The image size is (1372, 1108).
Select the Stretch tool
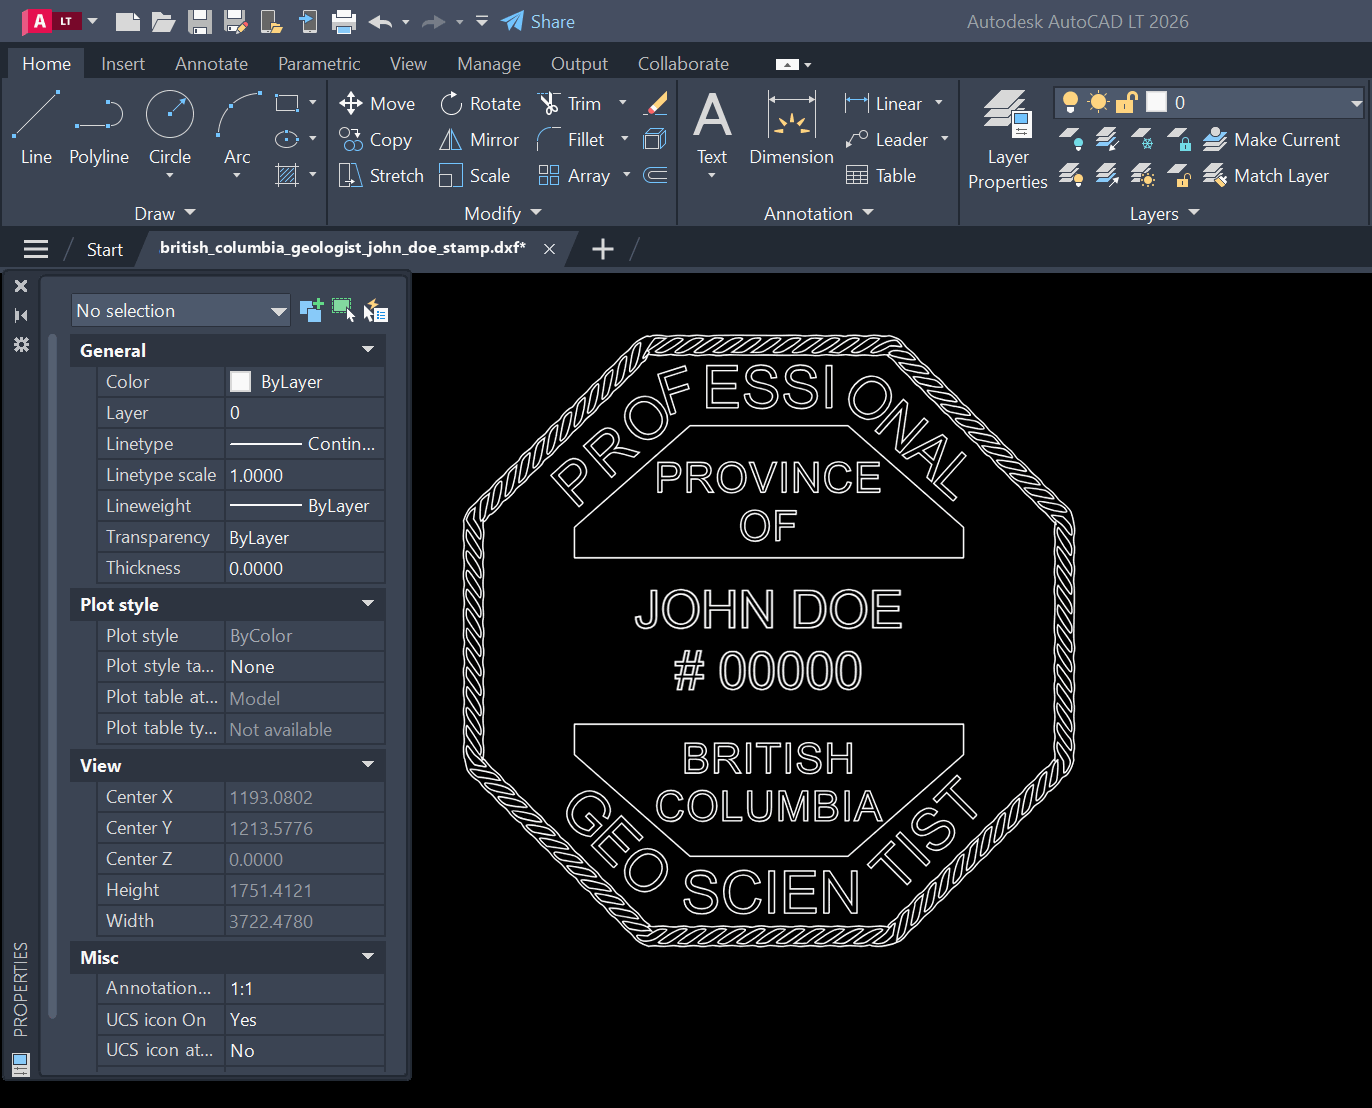[x=381, y=175]
